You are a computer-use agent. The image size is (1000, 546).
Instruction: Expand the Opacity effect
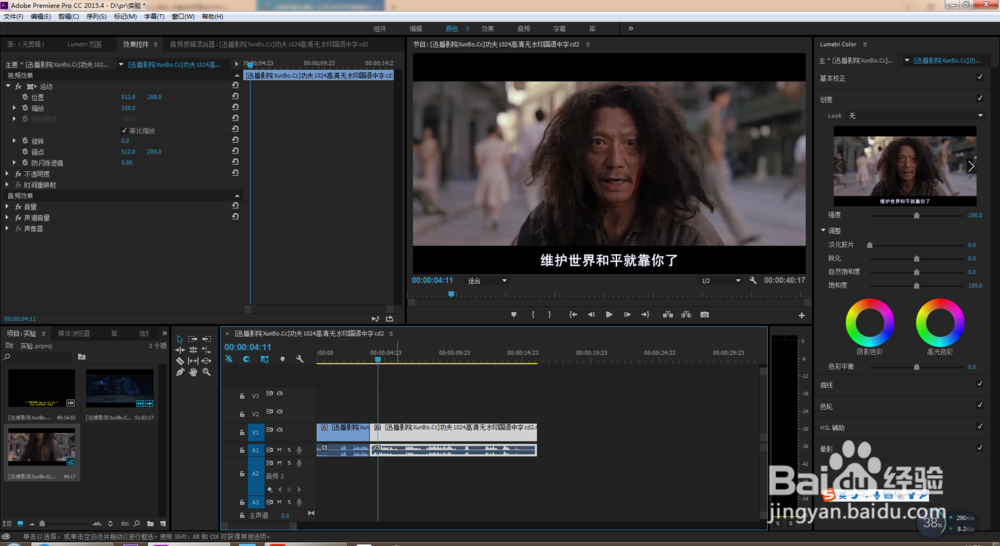tap(7, 173)
